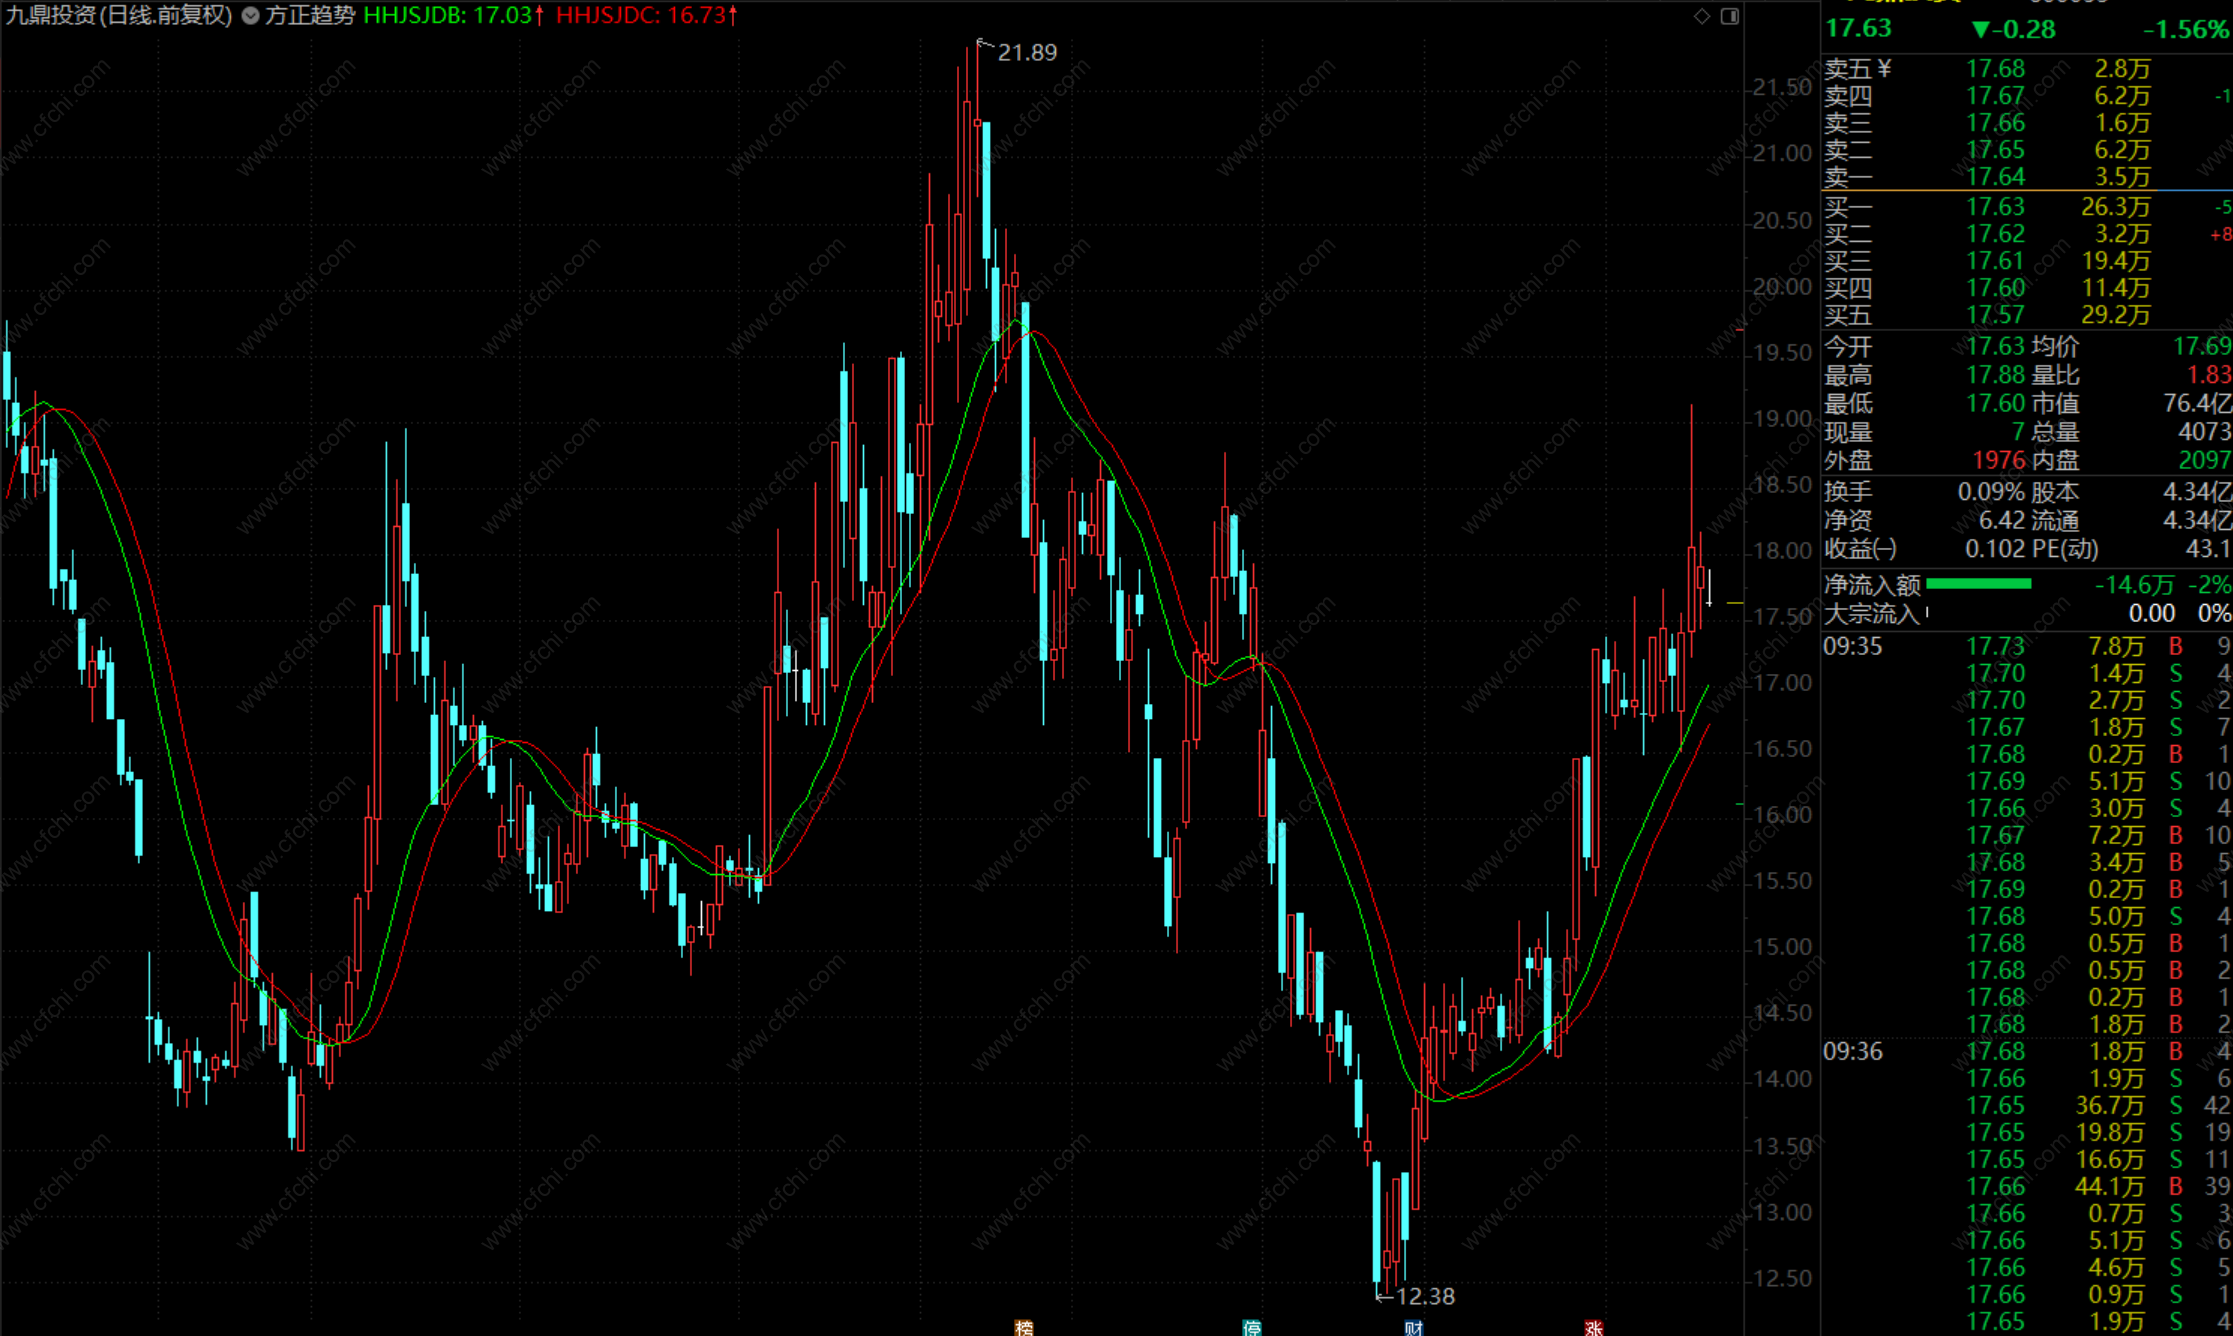Click the 12.38 low price marker

(x=1424, y=1296)
